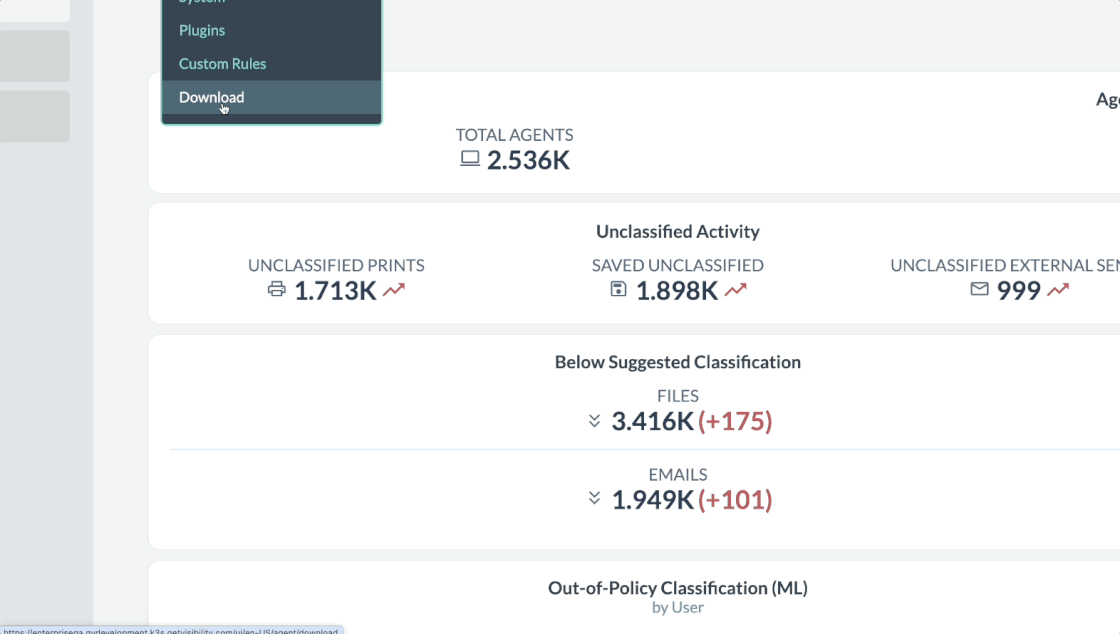Viewport: 1120px width, 634px height.
Task: Click the Out-of-Policy Classification (ML) title
Action: [x=677, y=588]
